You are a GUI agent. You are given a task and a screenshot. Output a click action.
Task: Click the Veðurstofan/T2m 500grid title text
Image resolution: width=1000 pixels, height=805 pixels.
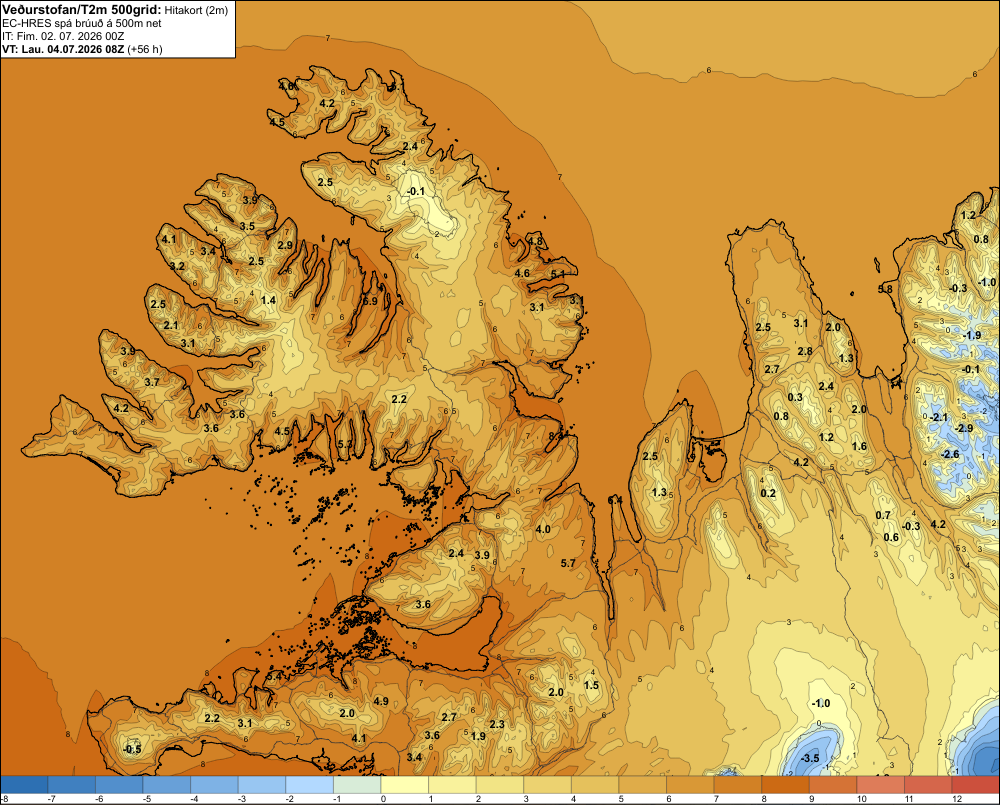[81, 9]
